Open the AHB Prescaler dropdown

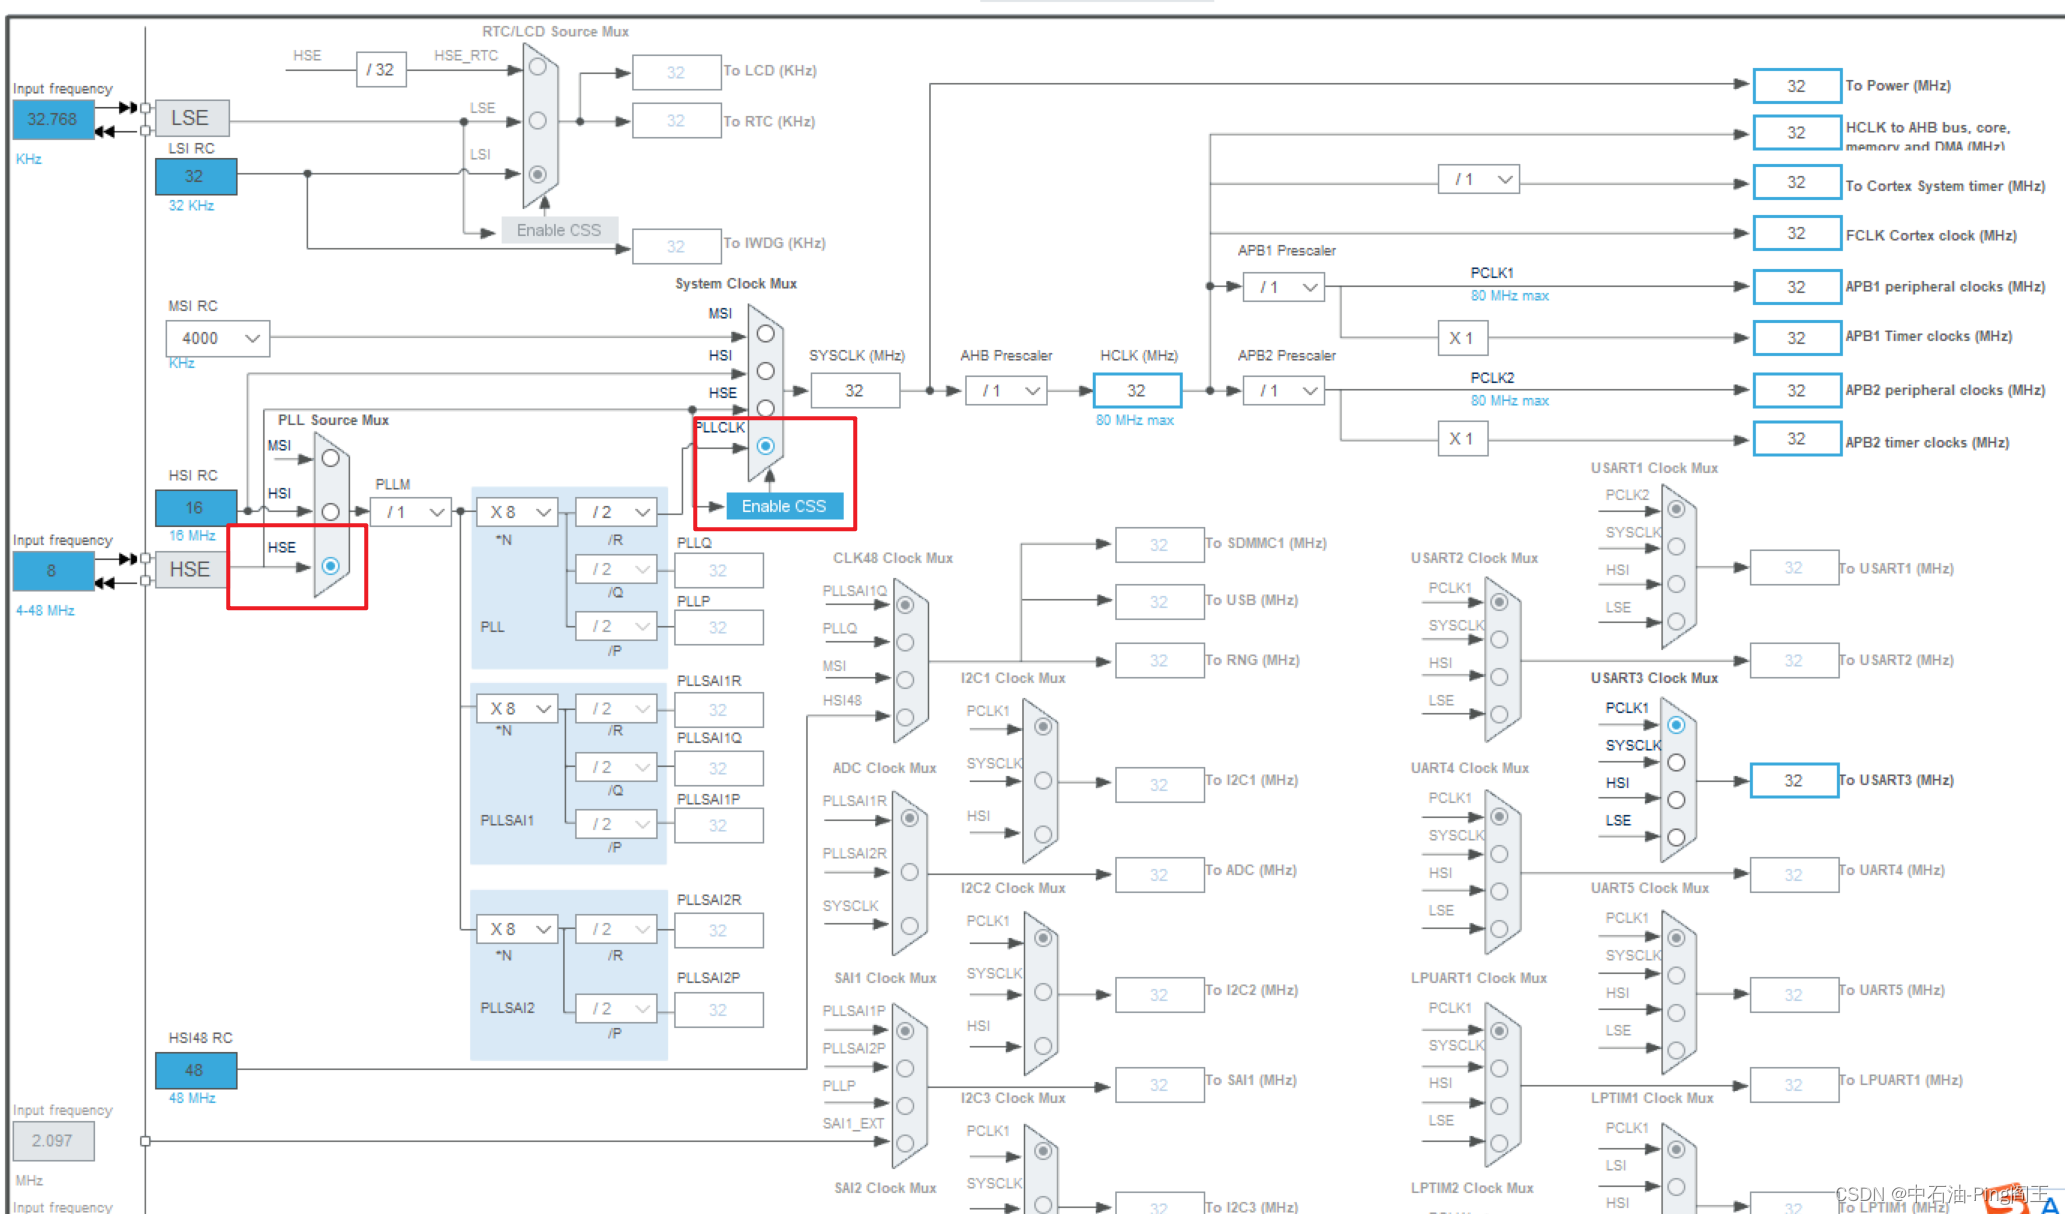click(x=1005, y=391)
